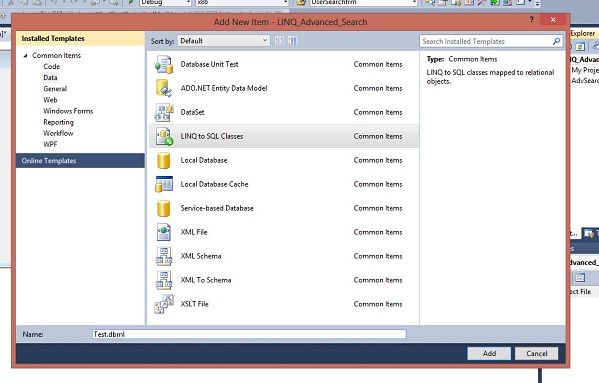The height and width of the screenshot is (383, 599).
Task: Open the Online Templates section
Action: point(80,161)
